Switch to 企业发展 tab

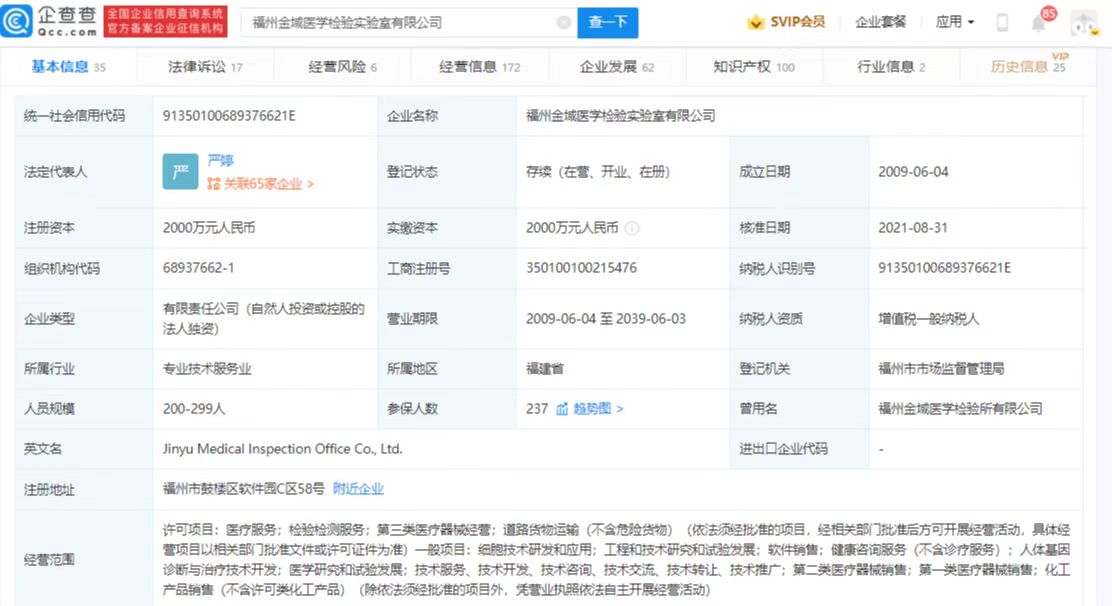point(616,67)
